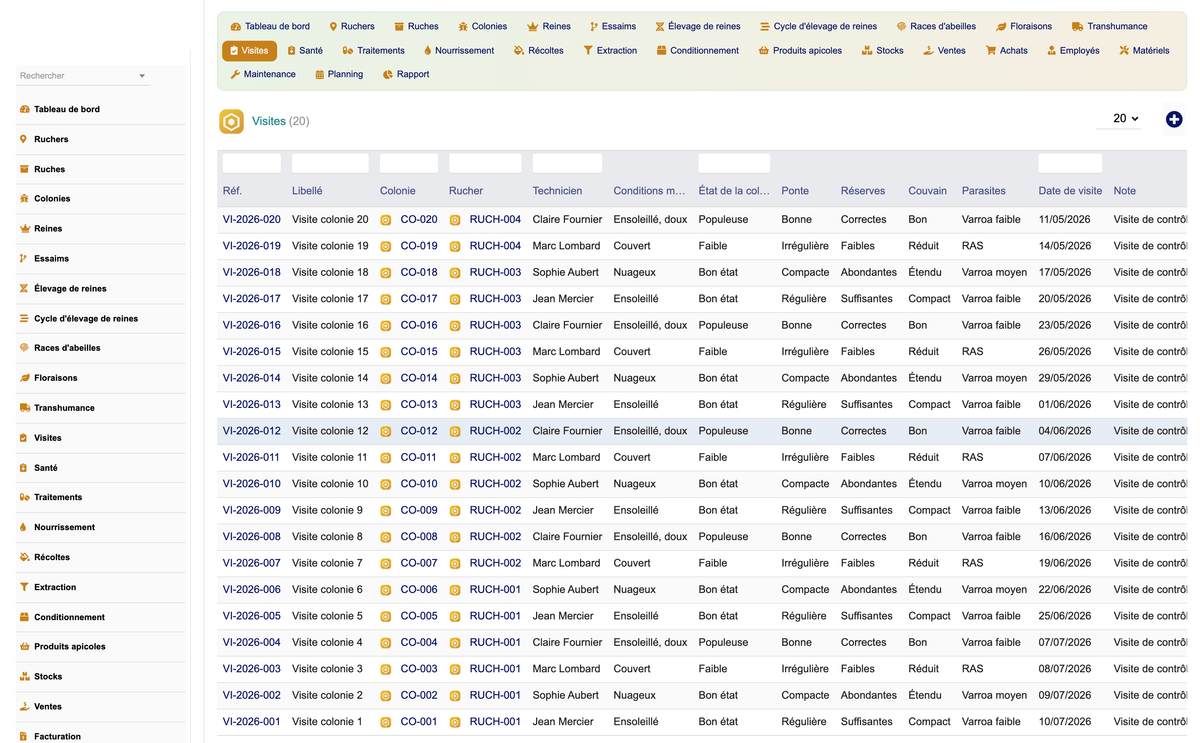The height and width of the screenshot is (743, 1200).
Task: Open Élevage de reines in top navigation
Action: (x=698, y=26)
